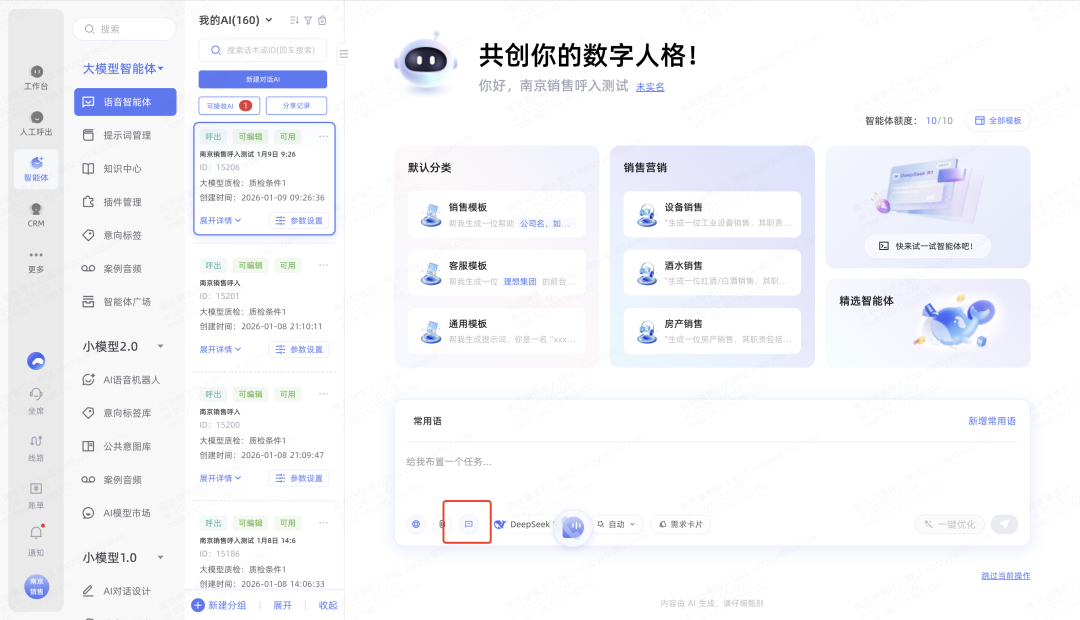
Task: Click the sort order icon next to 我的AI
Action: click(294, 20)
